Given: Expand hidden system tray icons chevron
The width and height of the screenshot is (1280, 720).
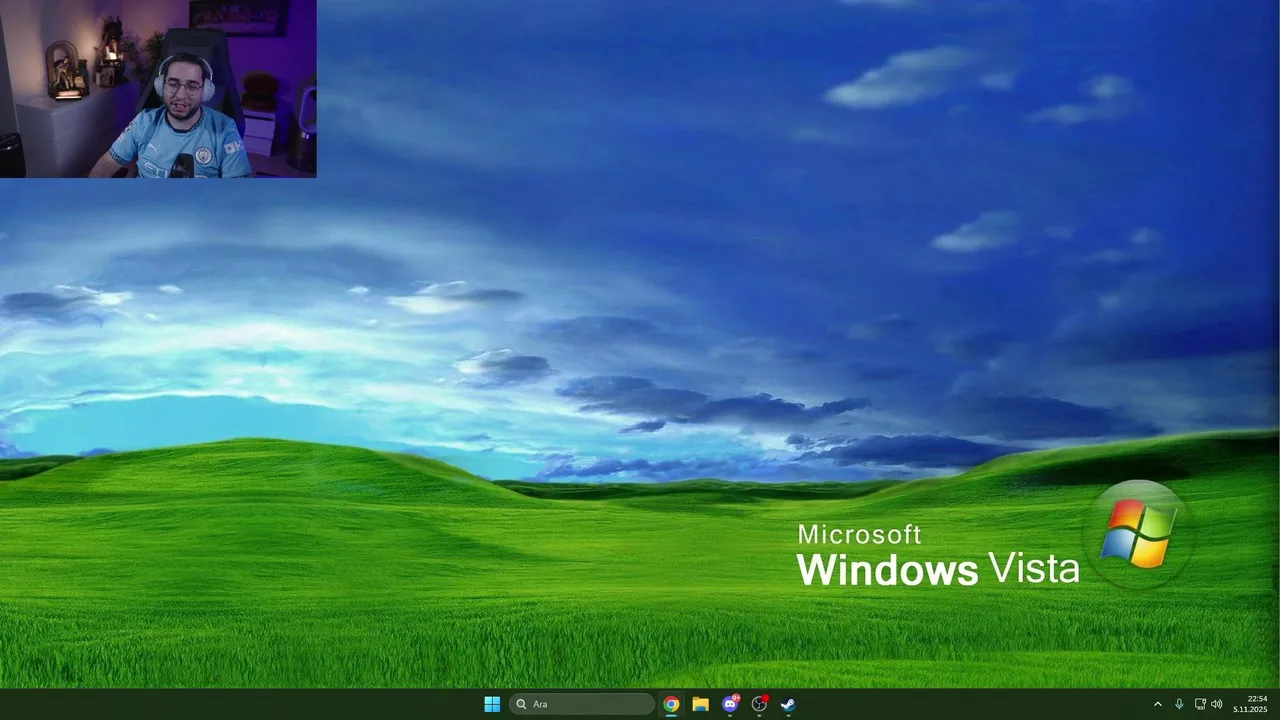Looking at the screenshot, I should coord(1158,704).
